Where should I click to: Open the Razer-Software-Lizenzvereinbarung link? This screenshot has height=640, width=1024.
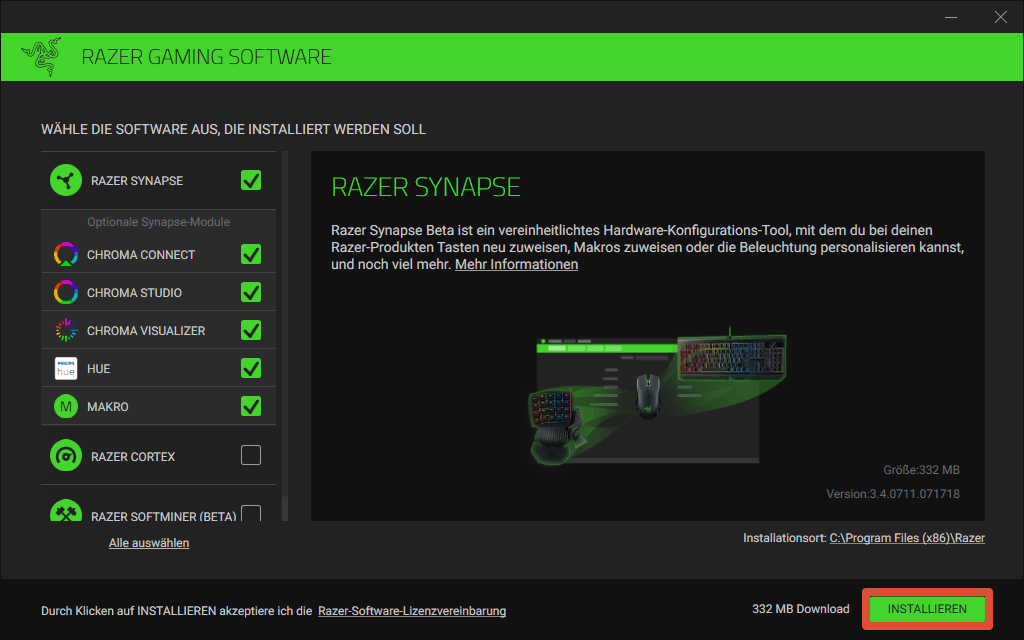coord(412,611)
